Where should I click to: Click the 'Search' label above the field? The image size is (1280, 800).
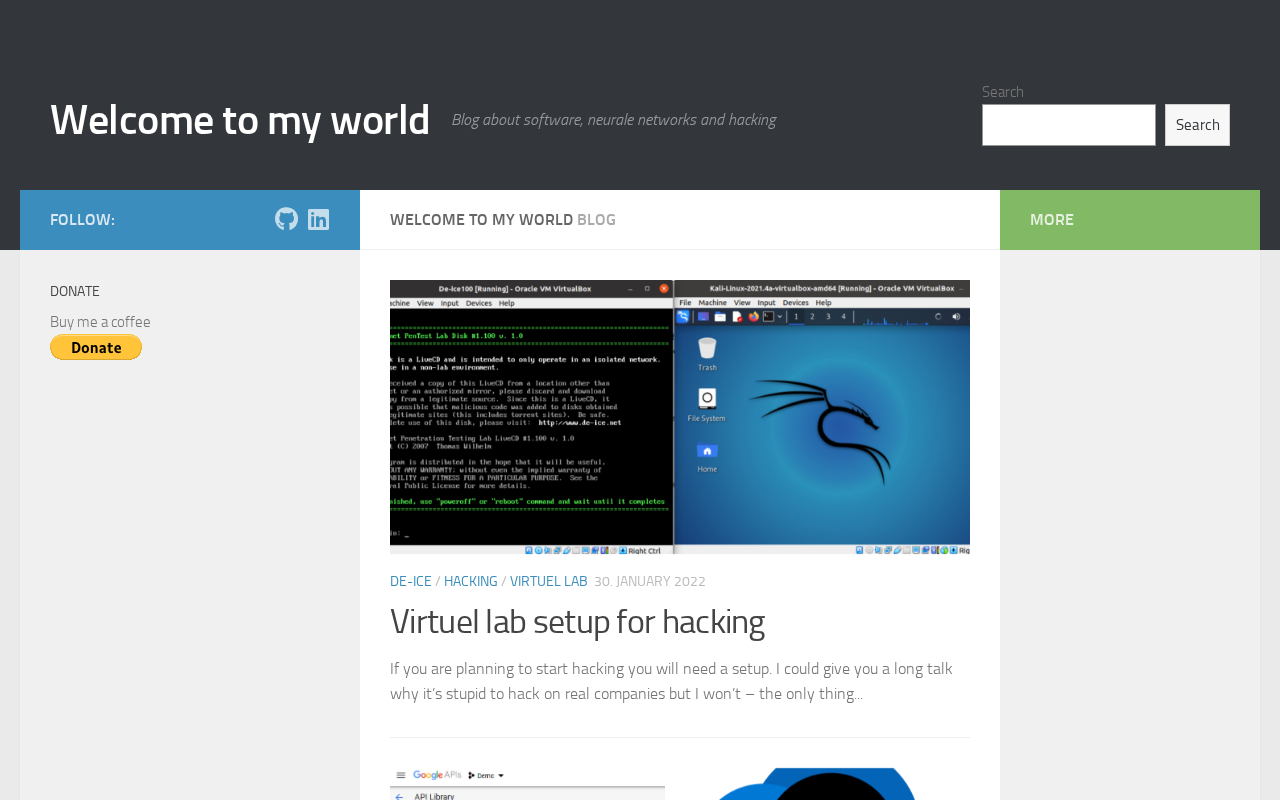(1003, 92)
